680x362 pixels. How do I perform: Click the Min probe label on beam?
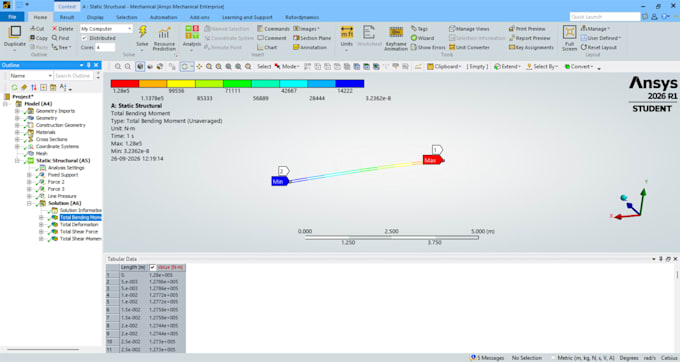tap(280, 181)
